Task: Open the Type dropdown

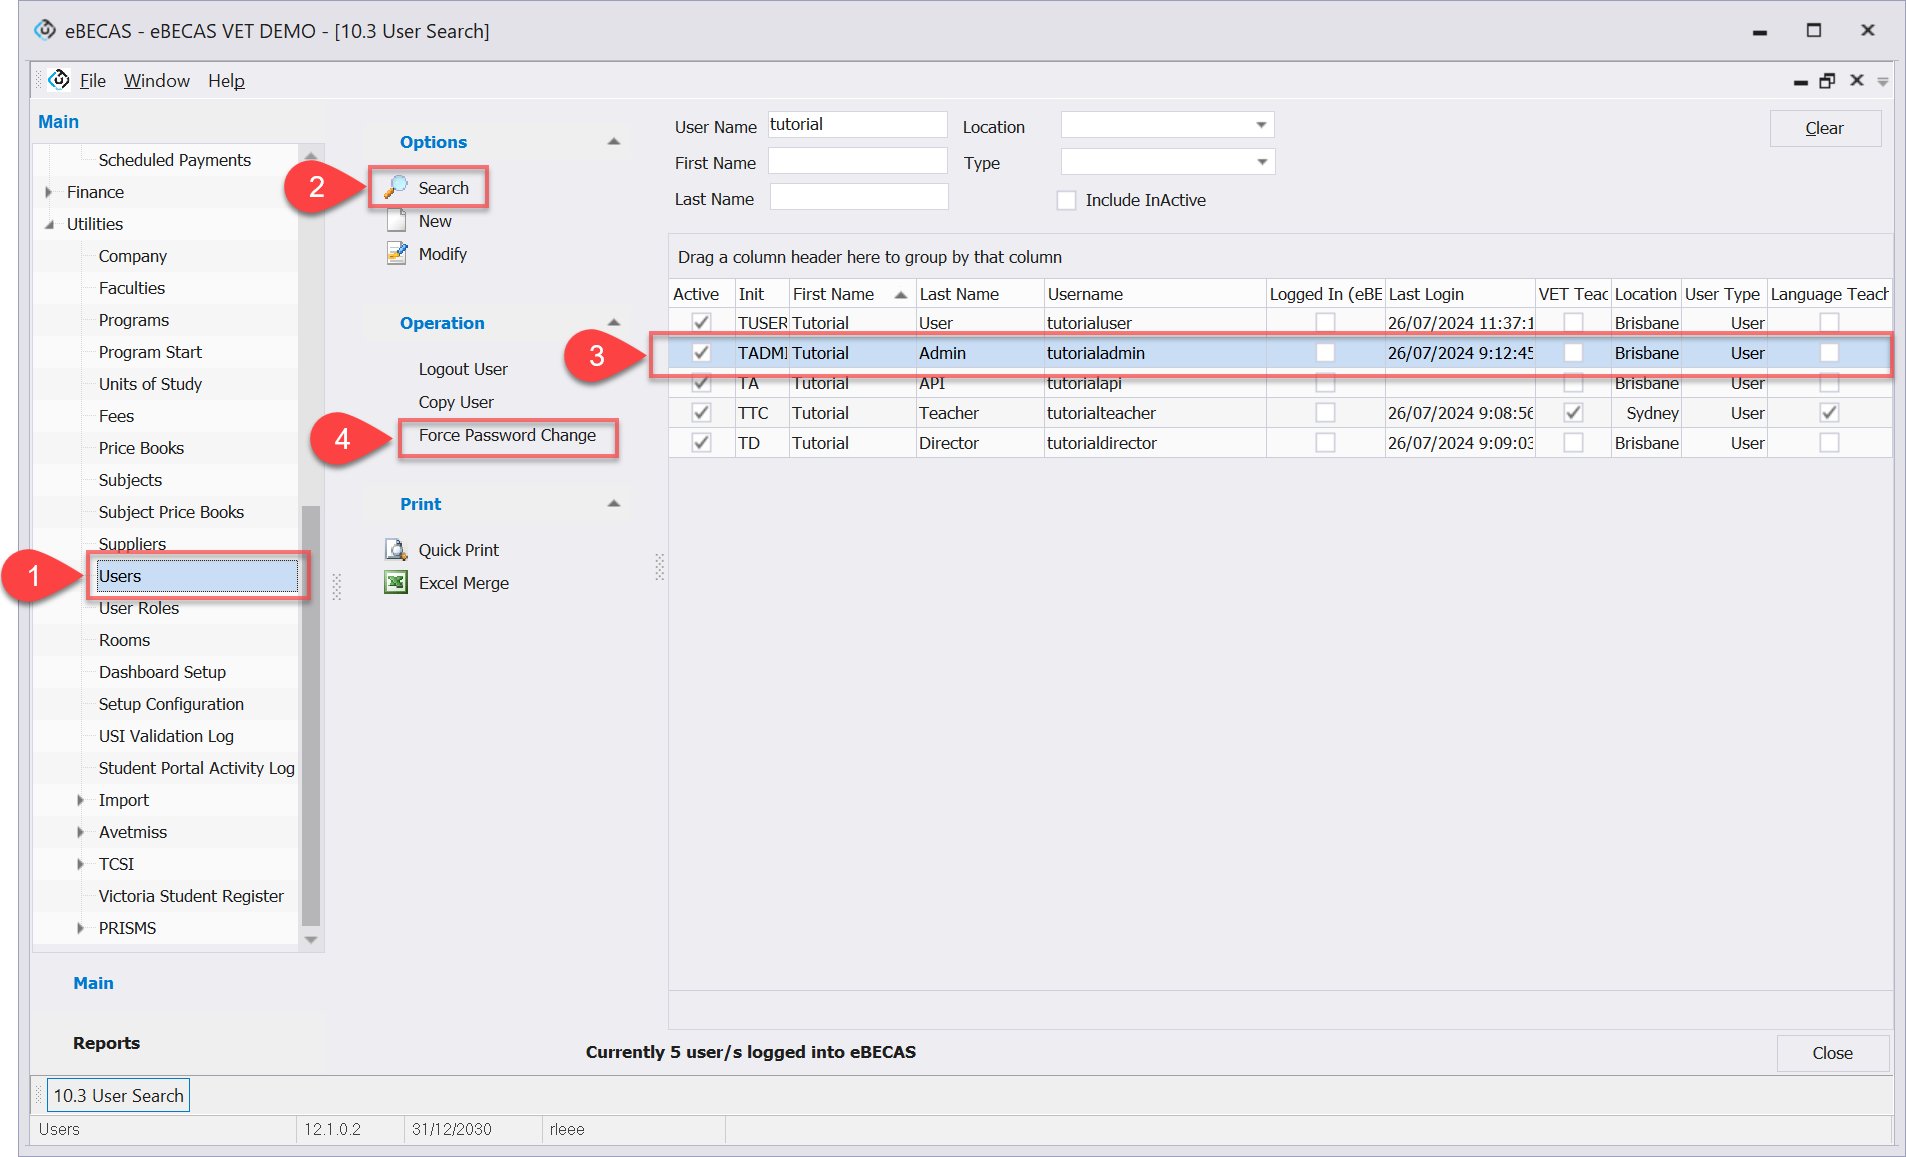Action: point(1261,162)
